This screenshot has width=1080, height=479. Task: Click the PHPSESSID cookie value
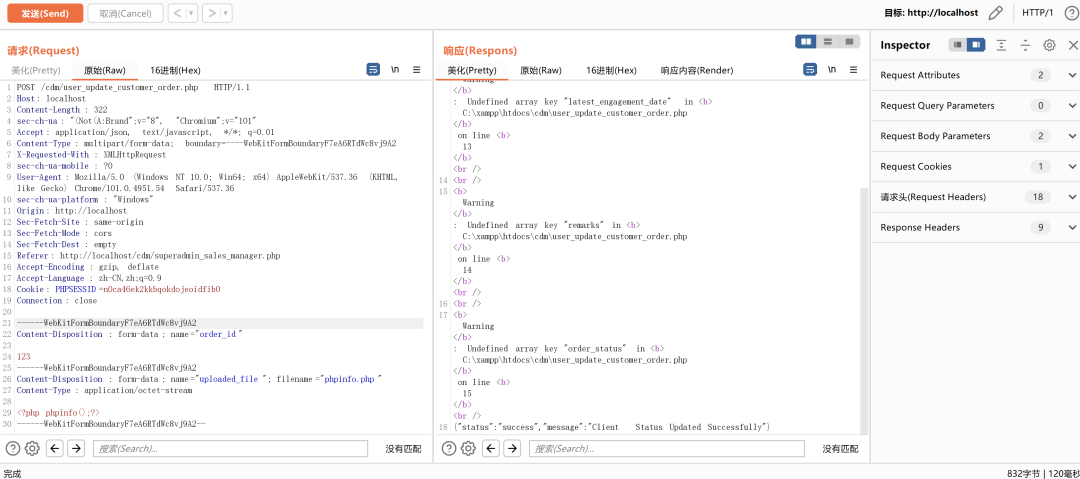(x=160, y=289)
